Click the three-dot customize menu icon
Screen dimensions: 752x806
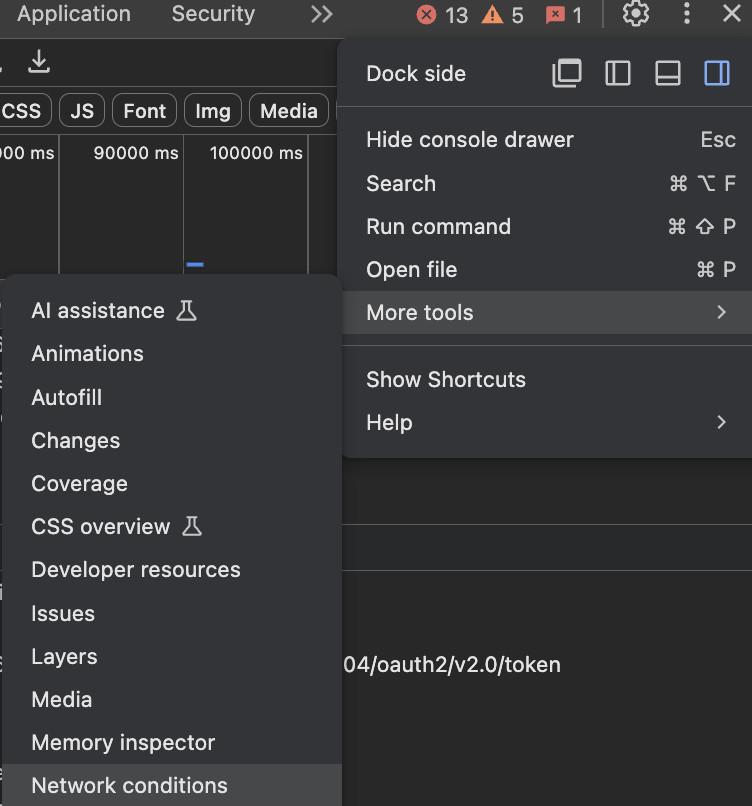point(686,14)
